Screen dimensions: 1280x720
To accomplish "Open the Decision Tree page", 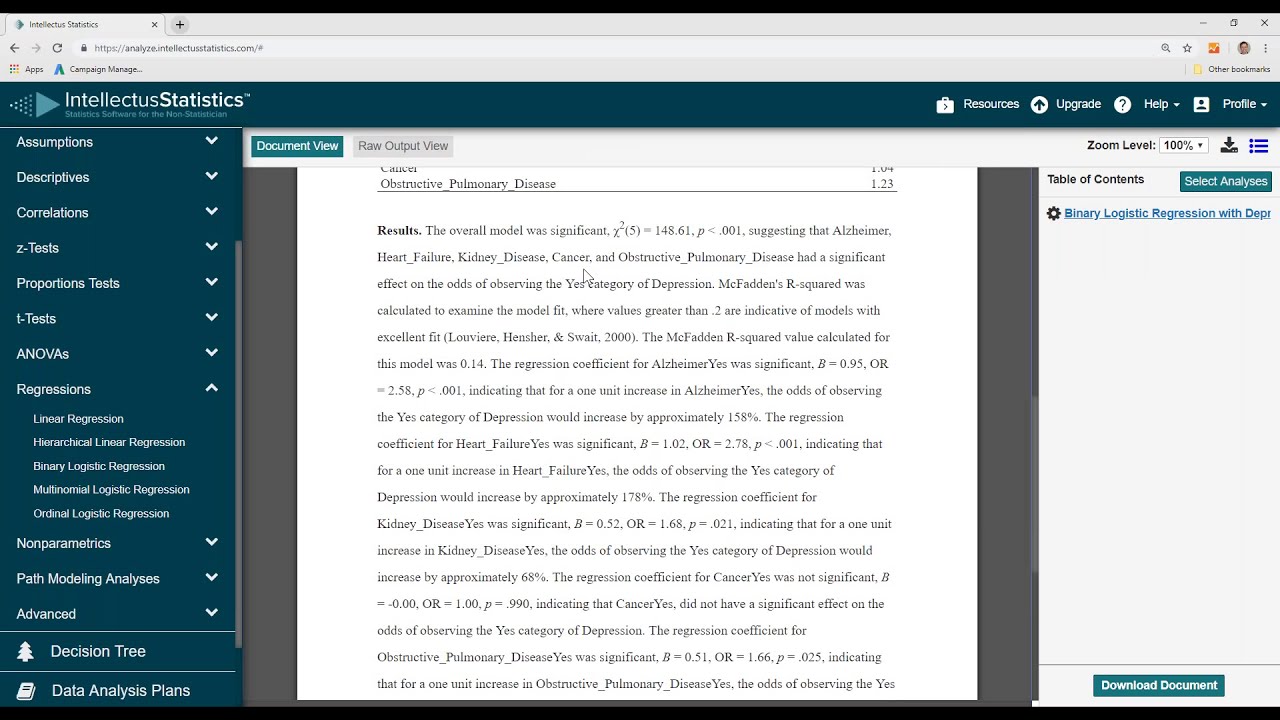I will point(98,652).
